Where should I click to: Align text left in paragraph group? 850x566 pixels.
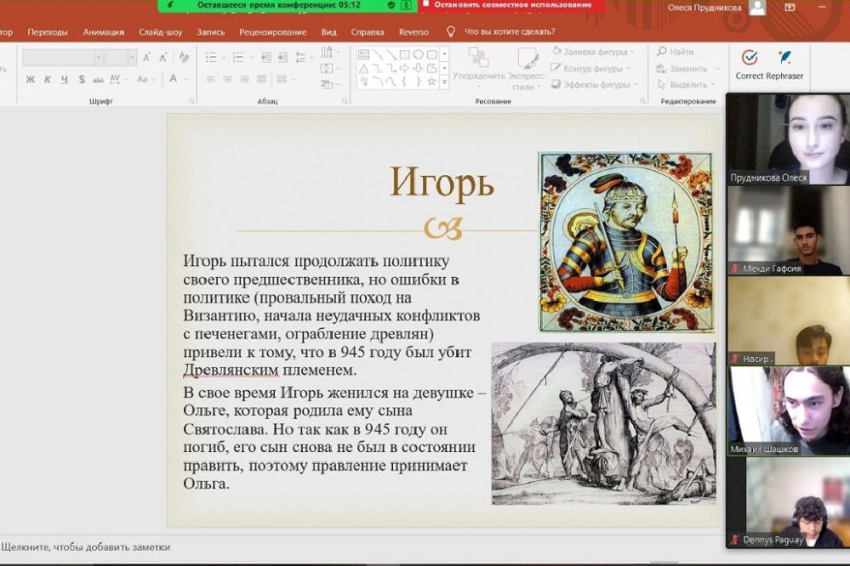tap(211, 80)
